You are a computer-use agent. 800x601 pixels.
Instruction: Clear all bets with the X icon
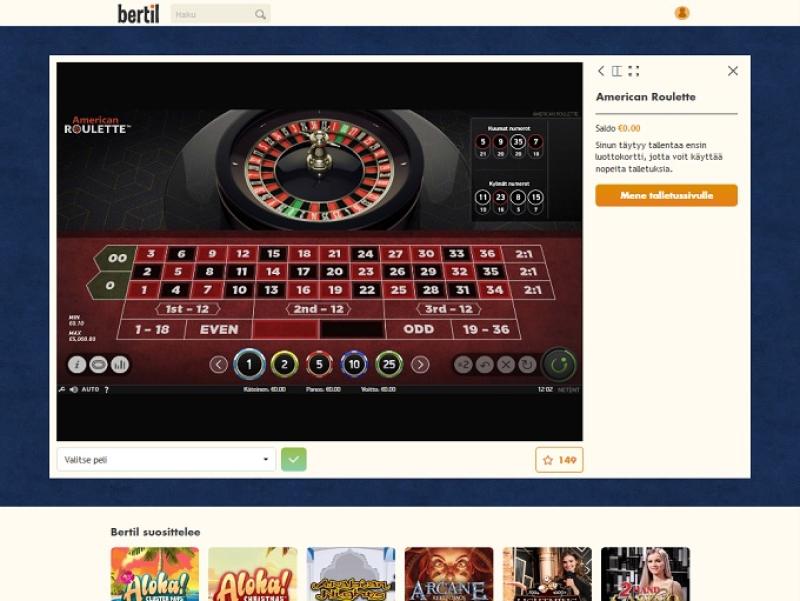506,365
